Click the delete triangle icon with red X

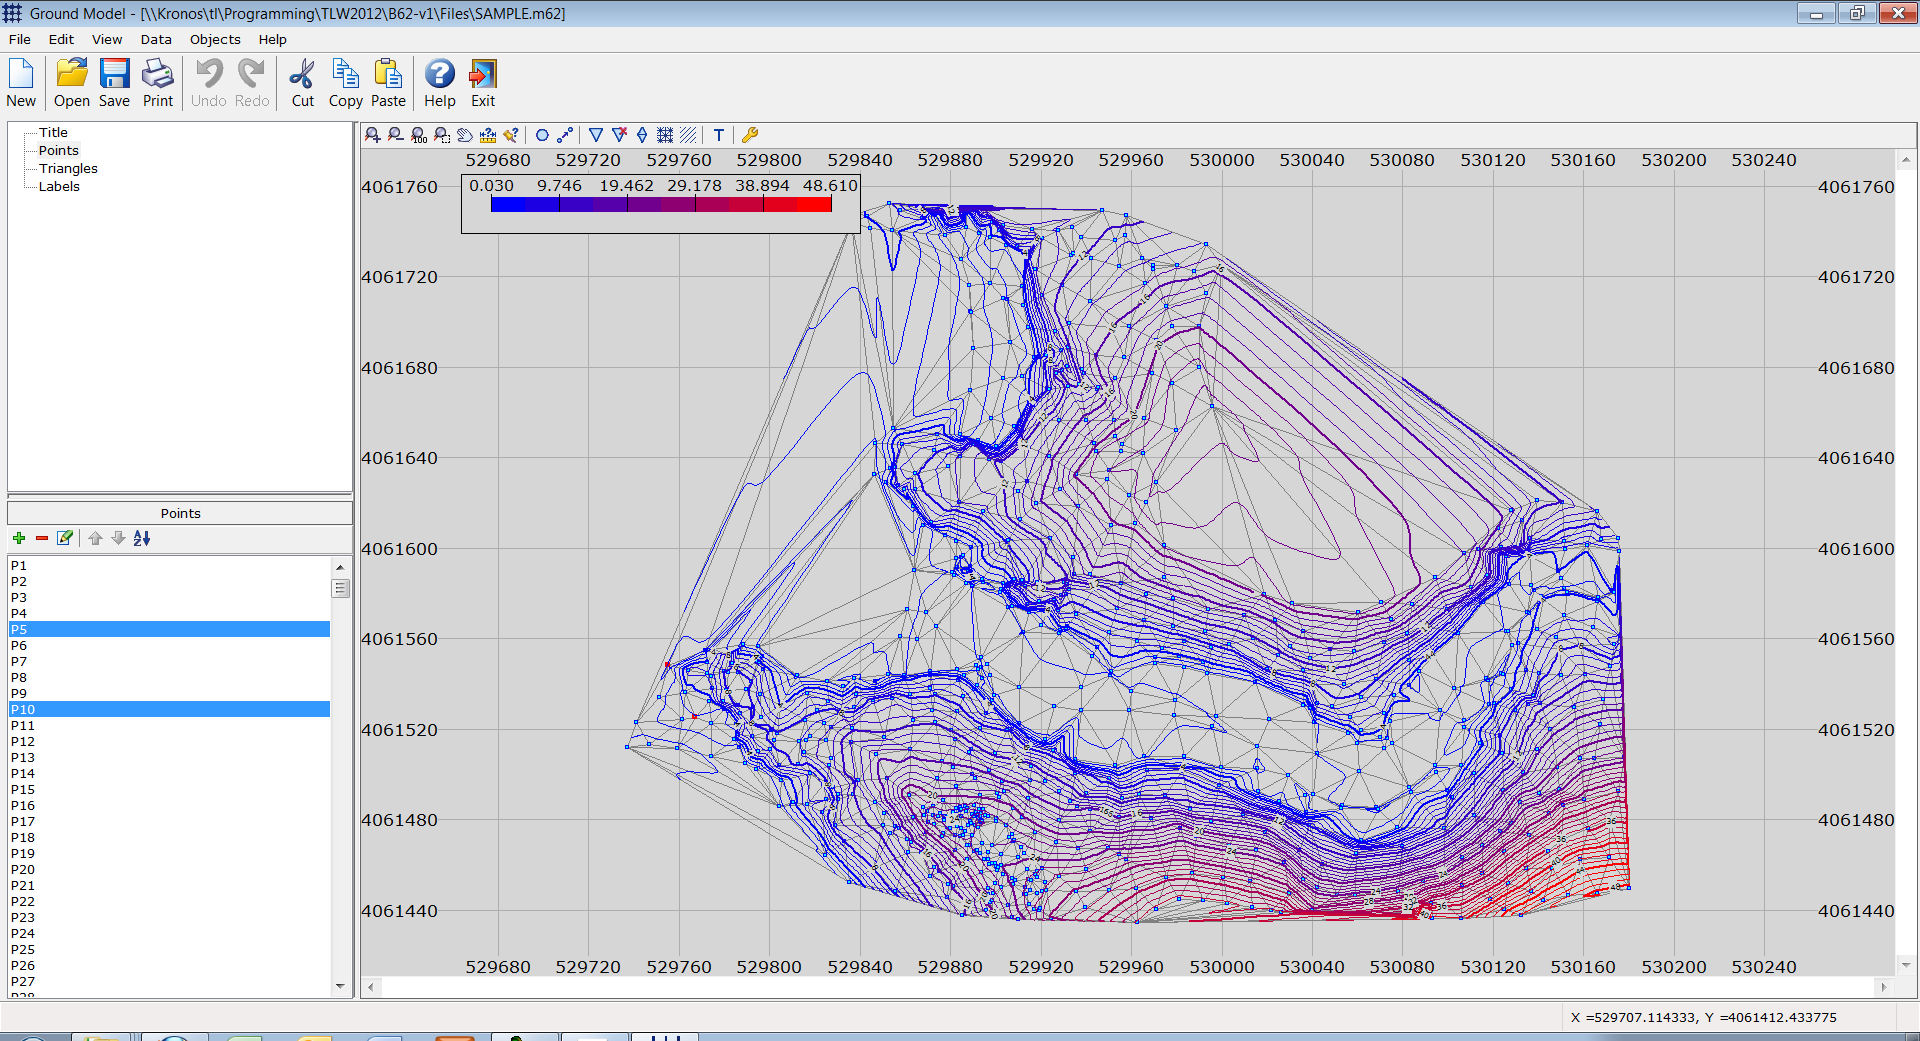coord(619,135)
